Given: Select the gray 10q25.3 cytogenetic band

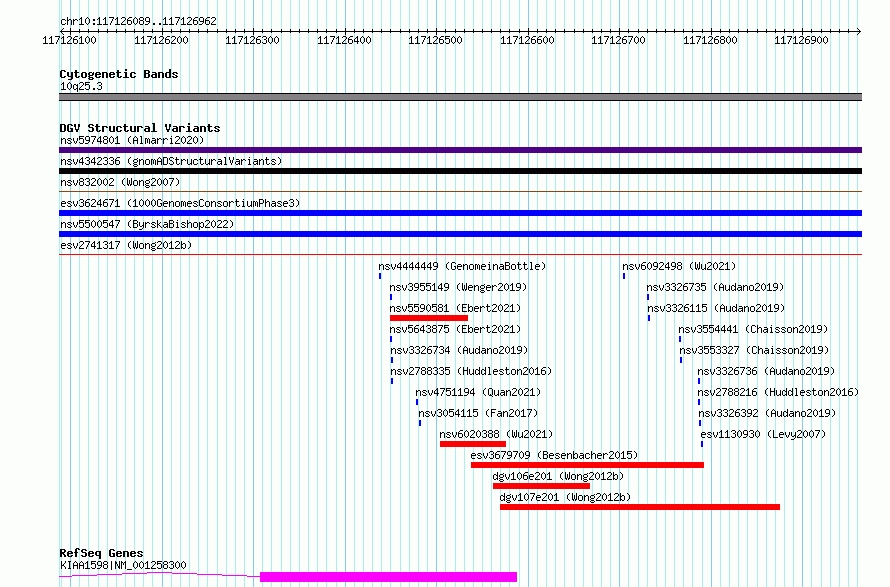Looking at the screenshot, I should pos(460,97).
